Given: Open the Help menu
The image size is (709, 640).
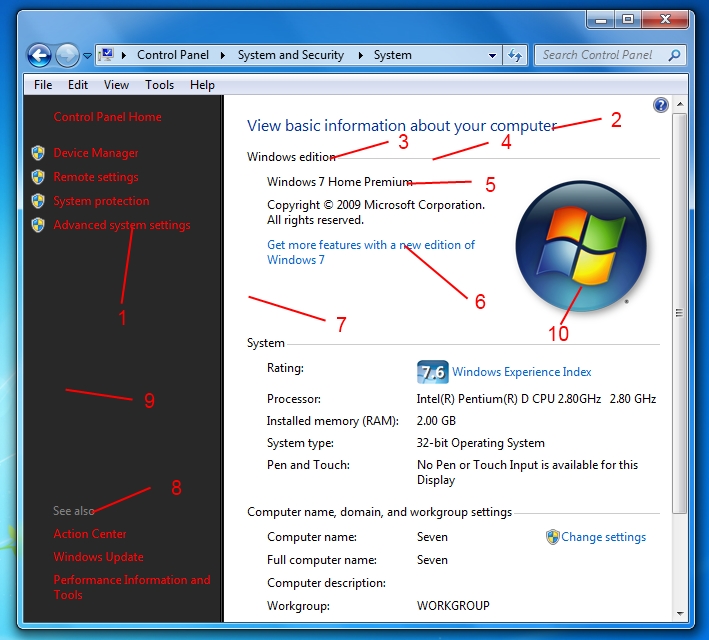Looking at the screenshot, I should pyautogui.click(x=202, y=85).
